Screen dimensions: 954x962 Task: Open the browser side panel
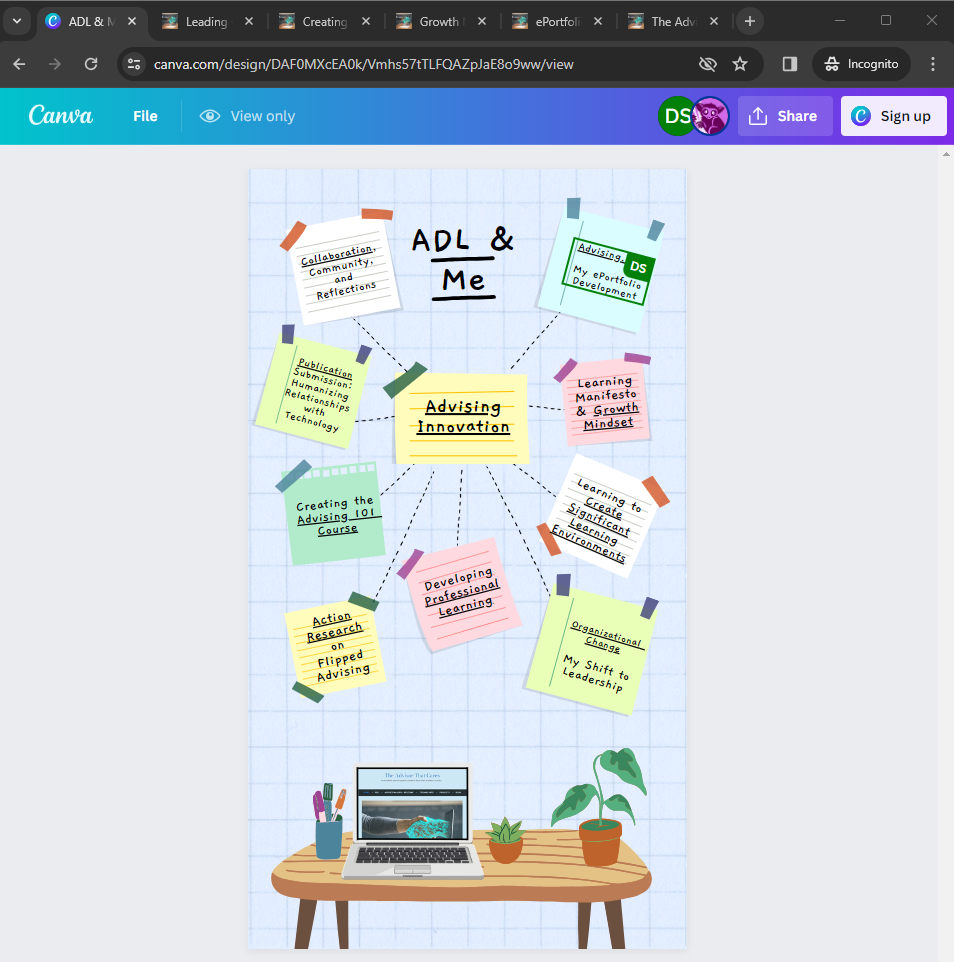790,64
